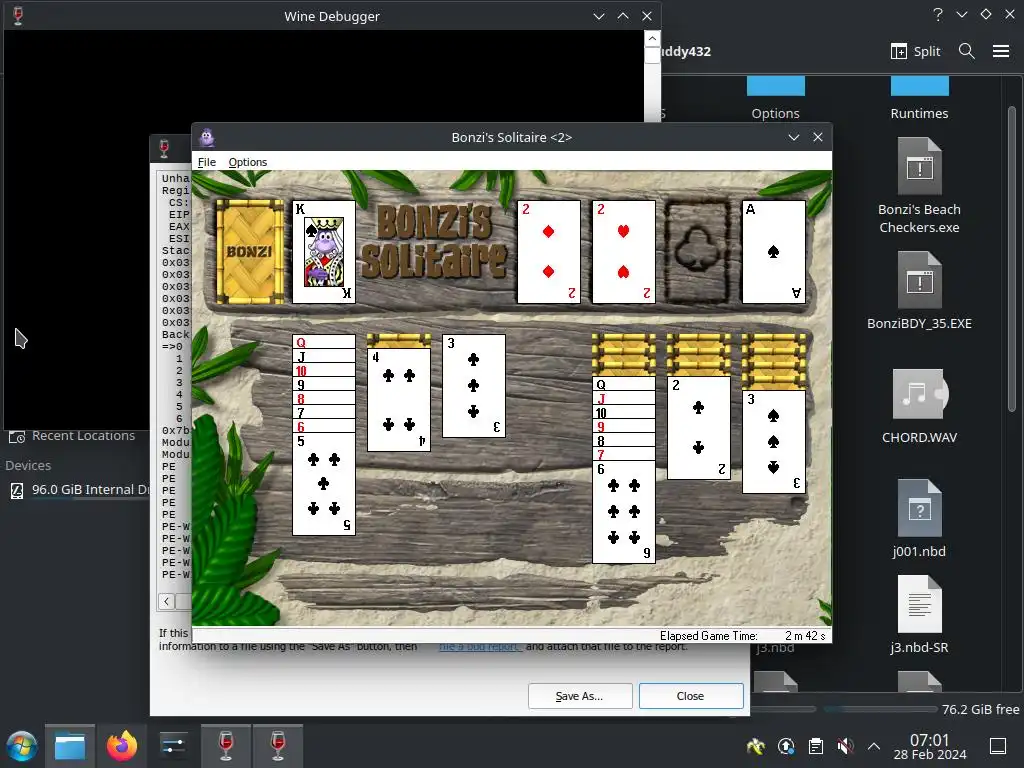The height and width of the screenshot is (768, 1024).
Task: Select the 2 of diamonds foundation card
Action: [549, 252]
